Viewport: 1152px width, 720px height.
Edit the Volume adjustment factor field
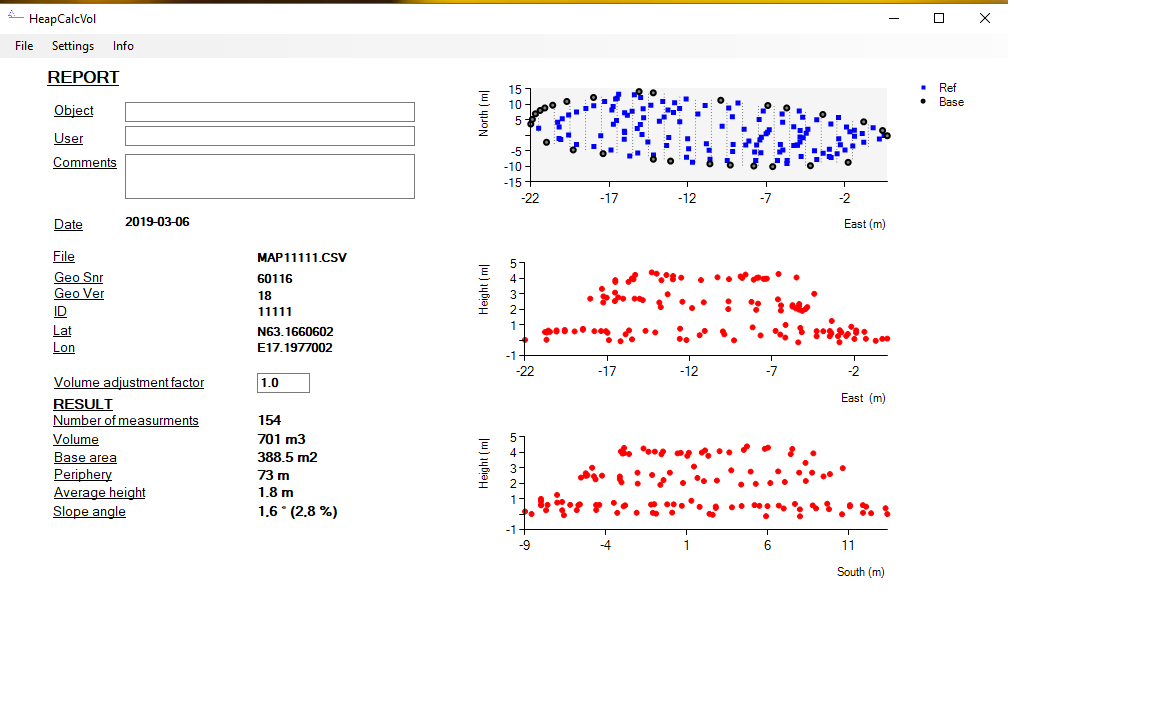[283, 383]
